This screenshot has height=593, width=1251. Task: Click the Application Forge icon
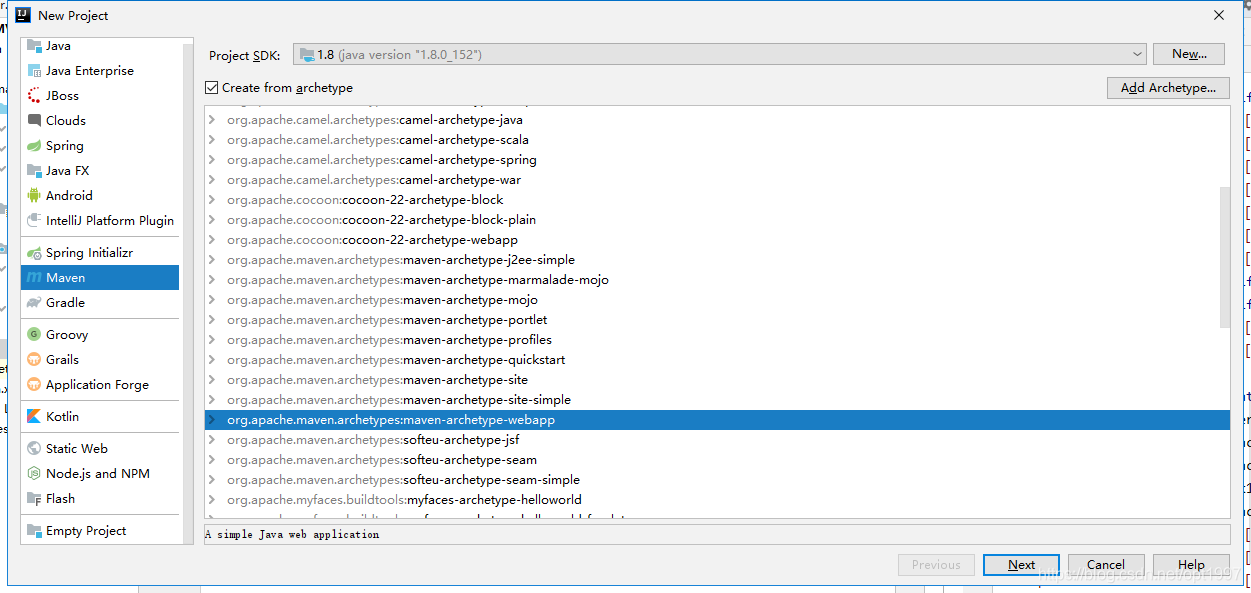[x=34, y=385]
